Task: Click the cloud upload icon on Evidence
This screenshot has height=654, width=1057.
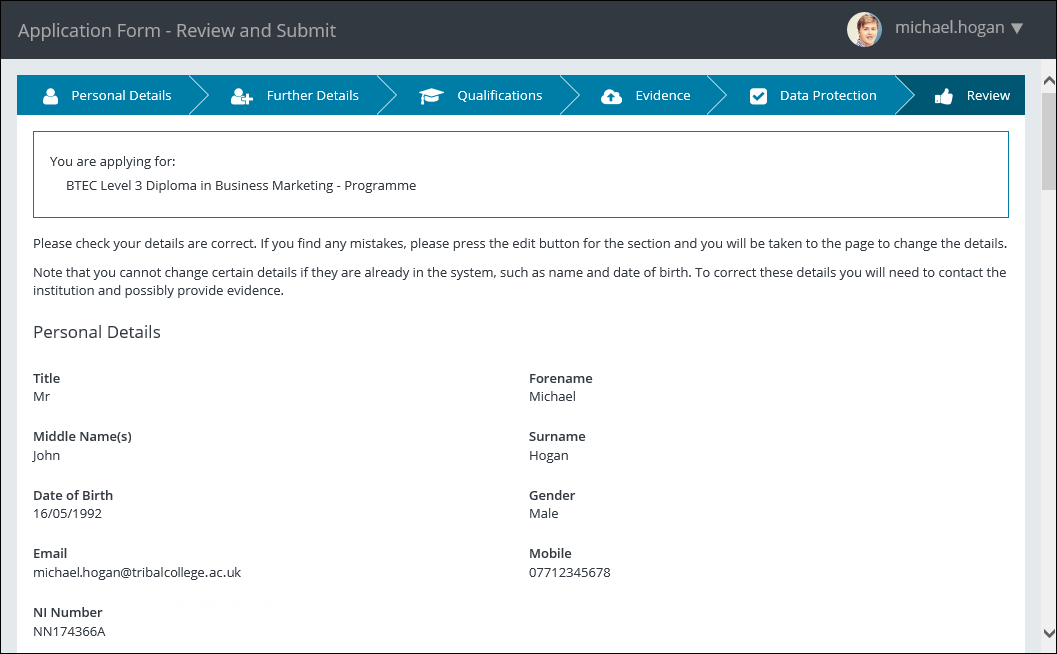Action: click(611, 95)
